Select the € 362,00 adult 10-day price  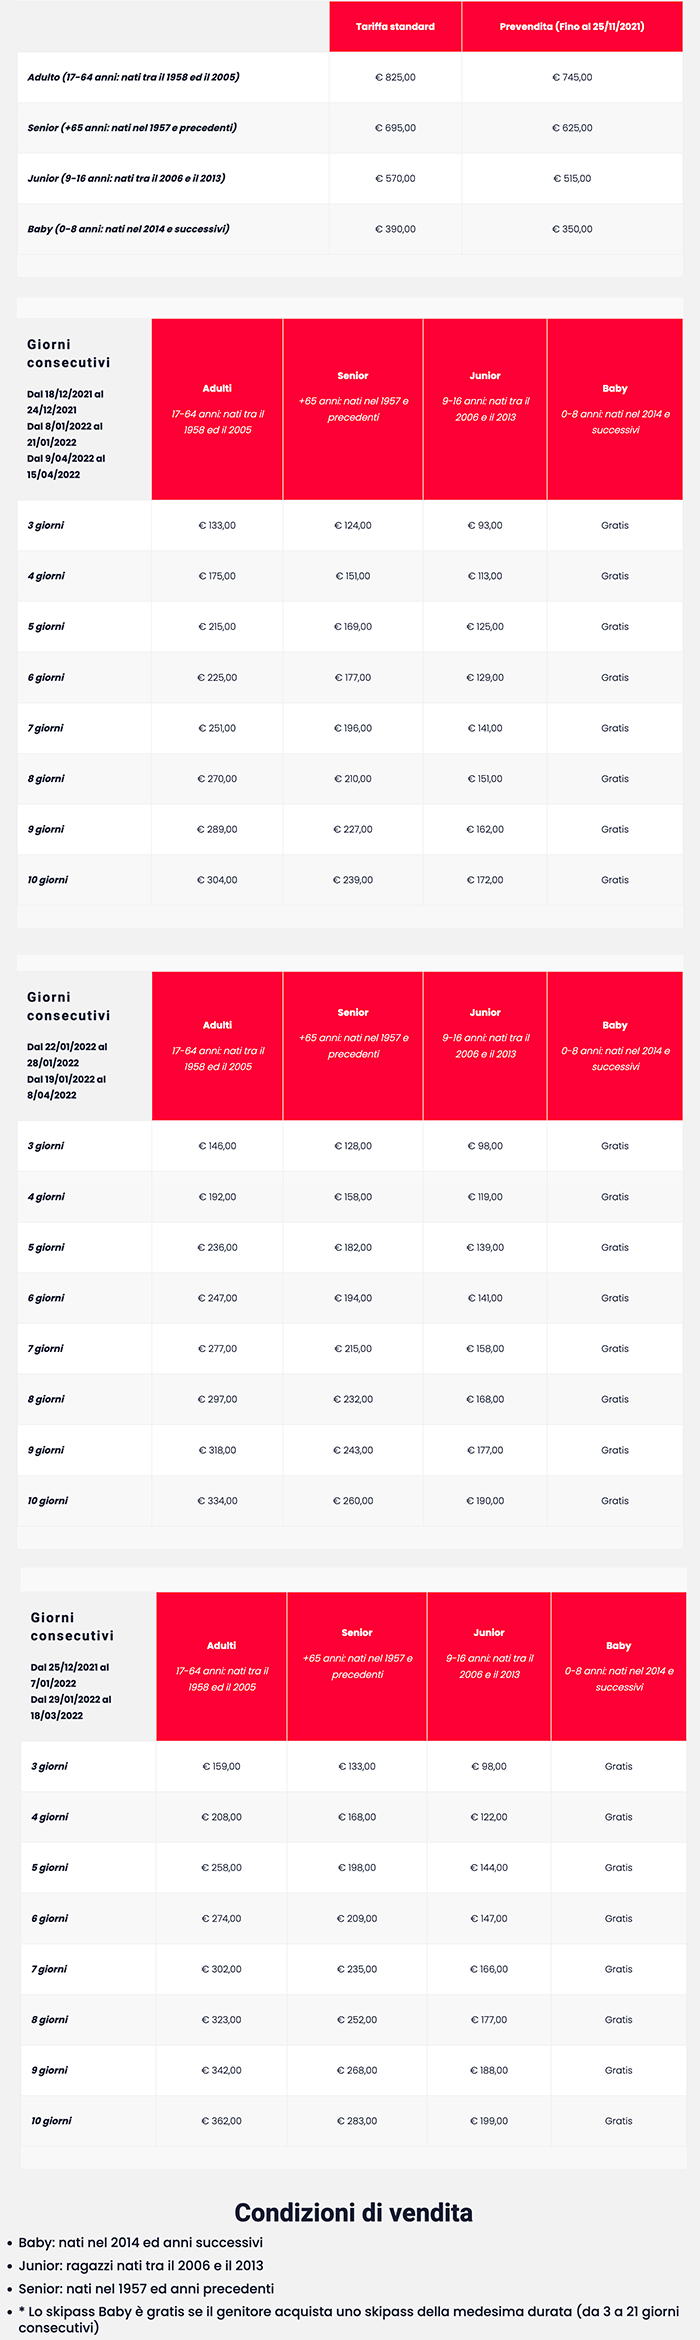(x=221, y=2121)
